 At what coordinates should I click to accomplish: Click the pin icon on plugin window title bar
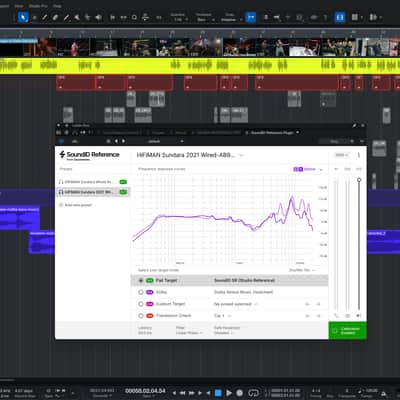click(x=354, y=126)
